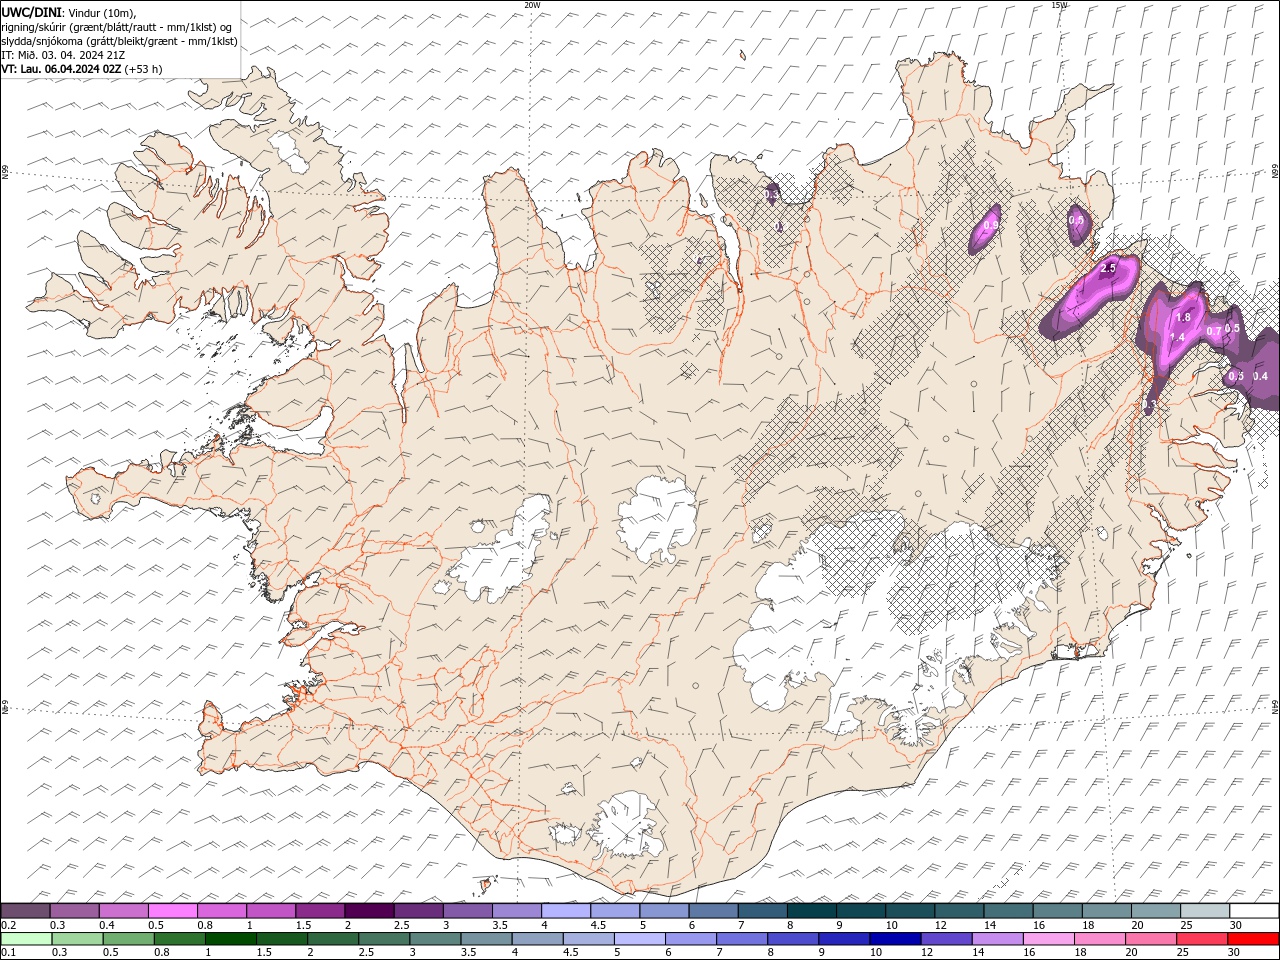Click the 0.2 label under upper legend

click(7, 925)
